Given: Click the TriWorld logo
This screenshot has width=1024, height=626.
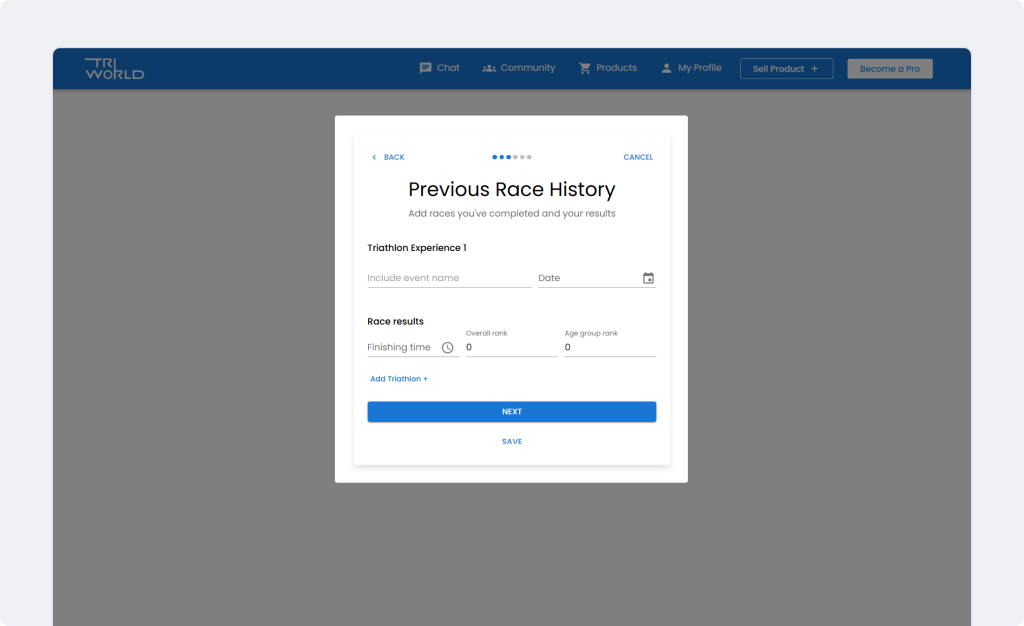Looking at the screenshot, I should (114, 69).
